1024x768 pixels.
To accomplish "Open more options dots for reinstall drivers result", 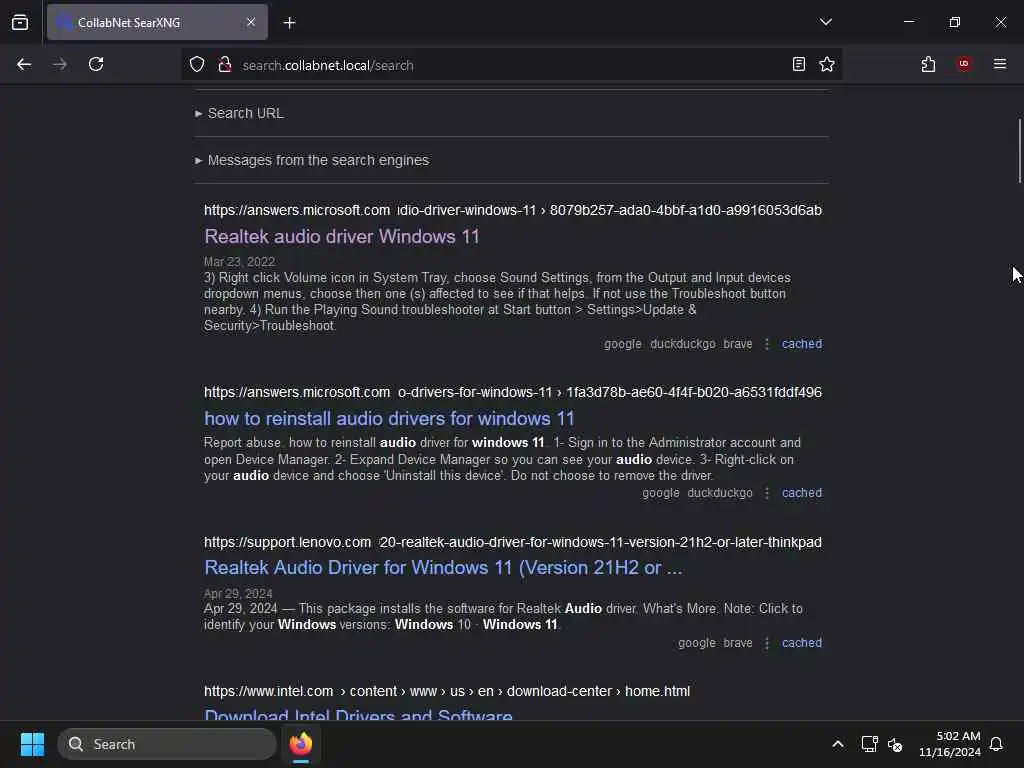I will click(767, 493).
